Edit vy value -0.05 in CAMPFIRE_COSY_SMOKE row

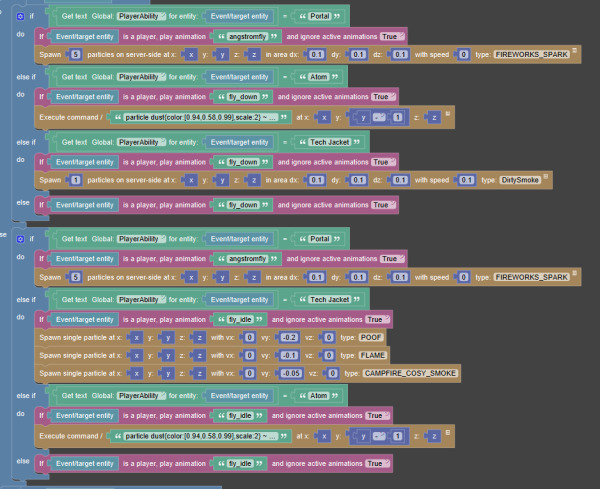pyautogui.click(x=291, y=373)
